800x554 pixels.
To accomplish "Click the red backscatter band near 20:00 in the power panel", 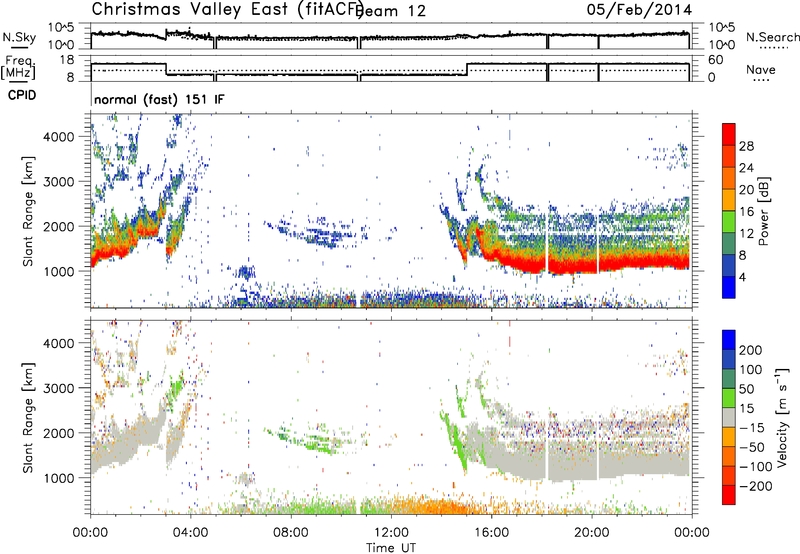I will pos(592,264).
